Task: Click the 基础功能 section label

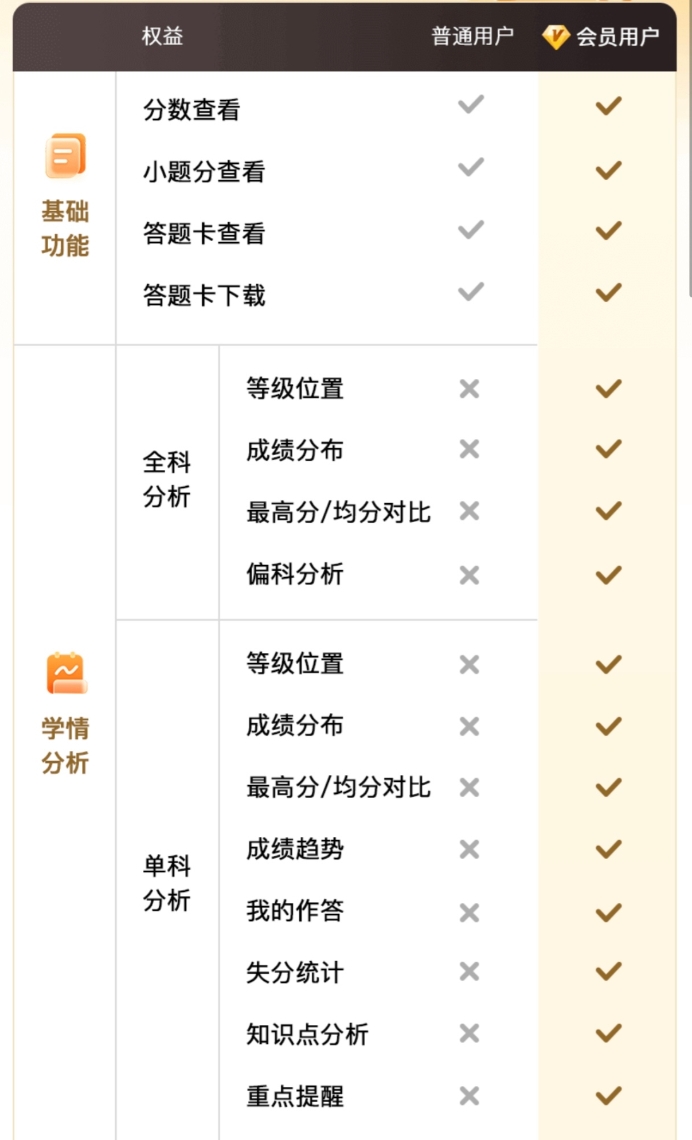Action: click(65, 228)
